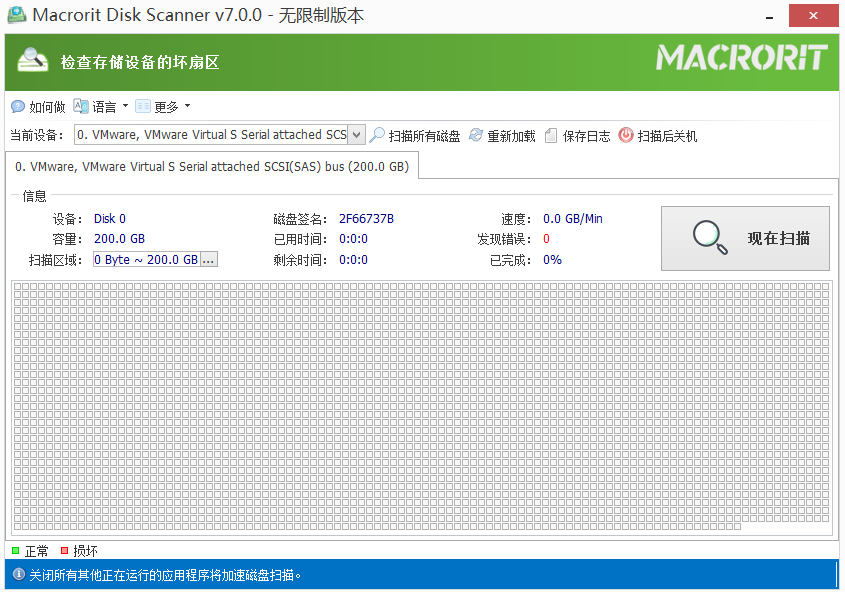Click the language translate icon
The image size is (845, 592).
click(x=81, y=106)
